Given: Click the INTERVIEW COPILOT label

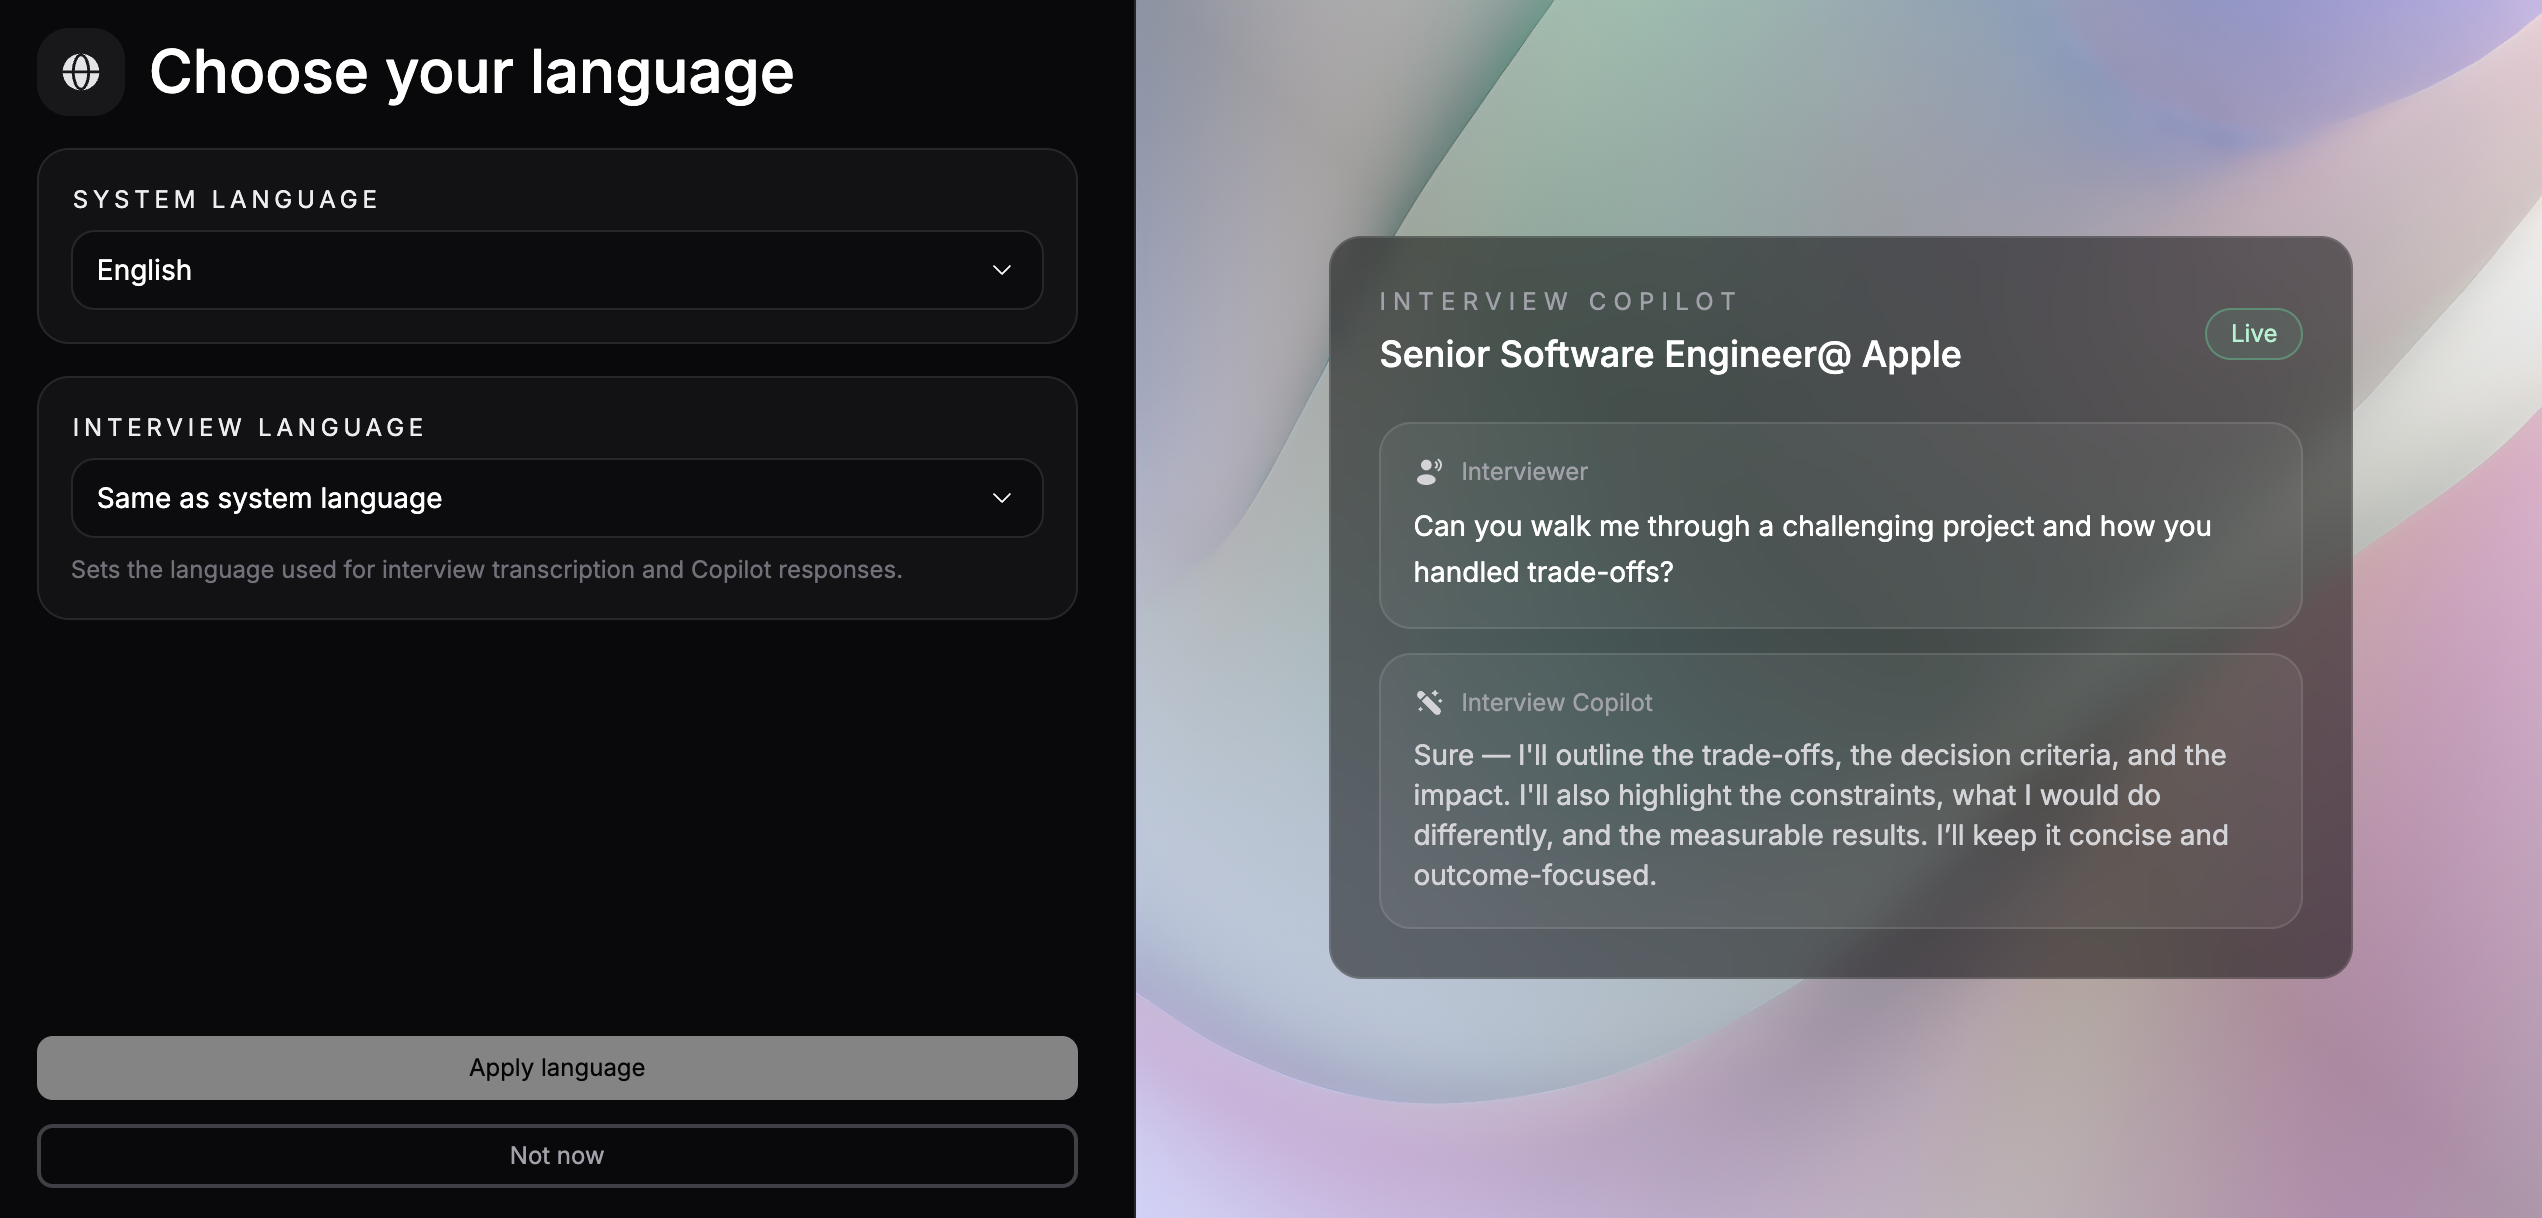Looking at the screenshot, I should [1557, 300].
